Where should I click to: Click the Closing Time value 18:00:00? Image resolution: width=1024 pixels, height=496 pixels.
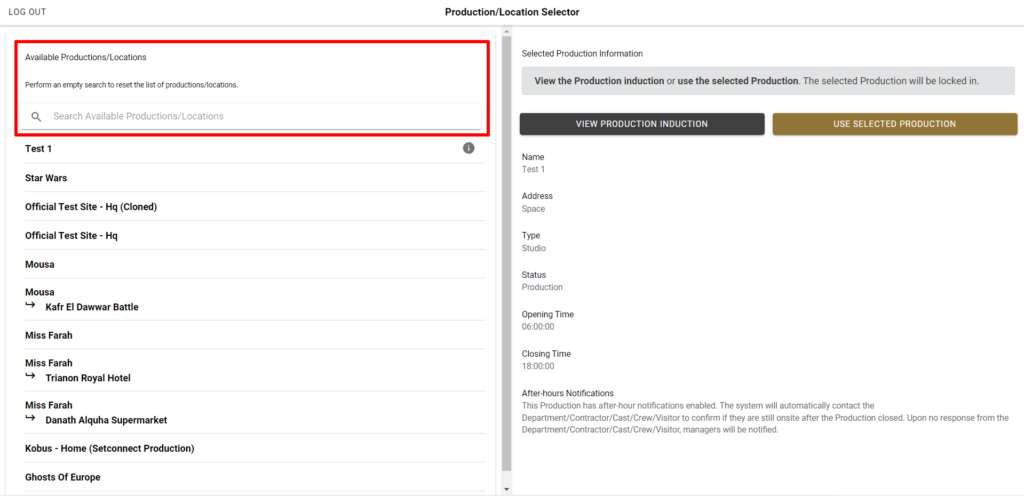538,366
